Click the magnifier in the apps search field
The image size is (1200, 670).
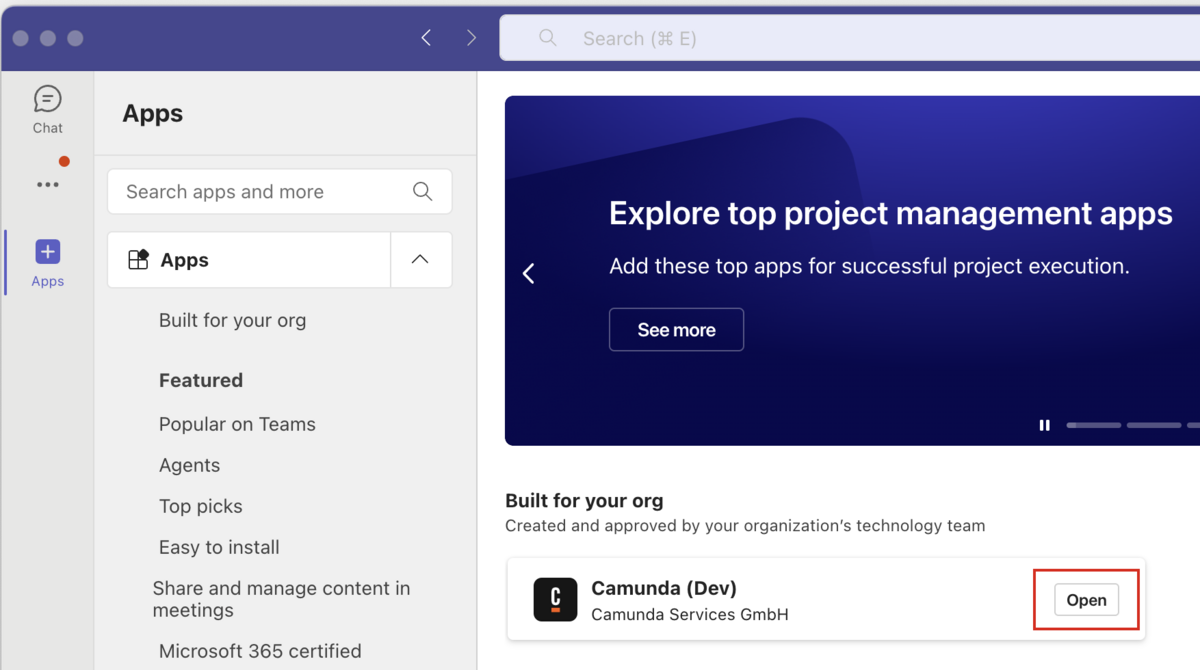421,191
